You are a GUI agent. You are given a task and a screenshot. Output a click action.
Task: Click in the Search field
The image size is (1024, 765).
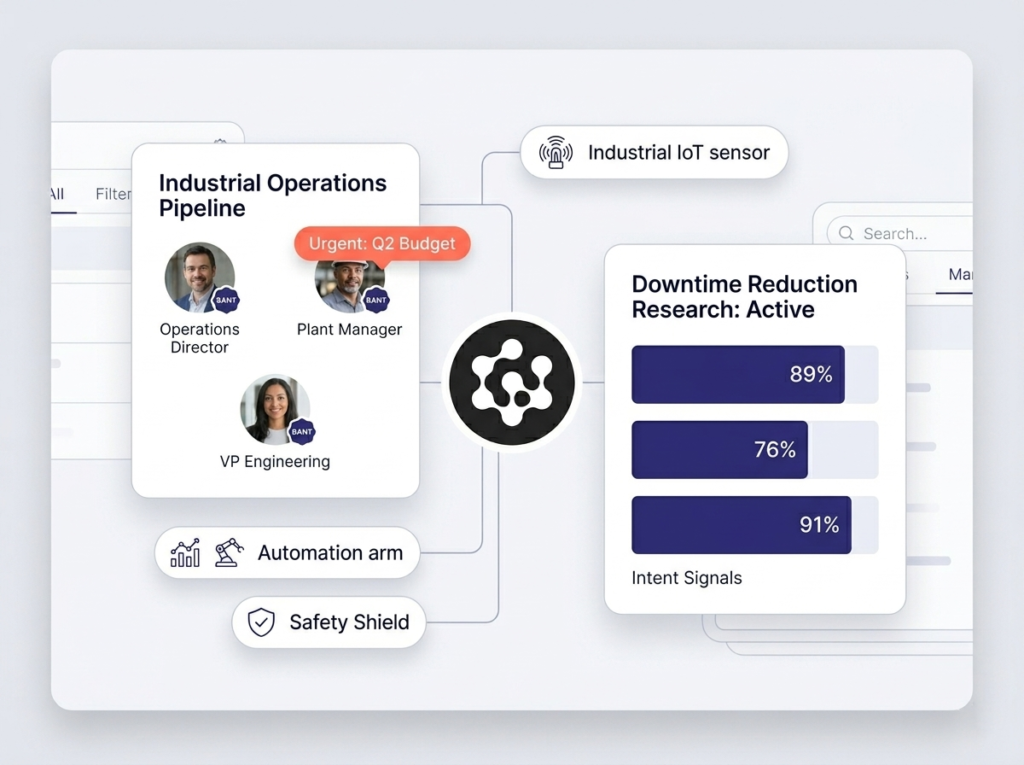899,233
